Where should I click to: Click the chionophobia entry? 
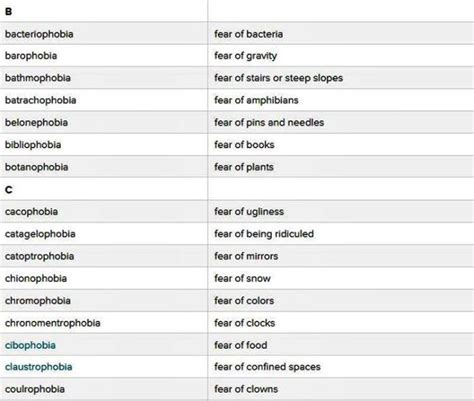[x=36, y=278]
